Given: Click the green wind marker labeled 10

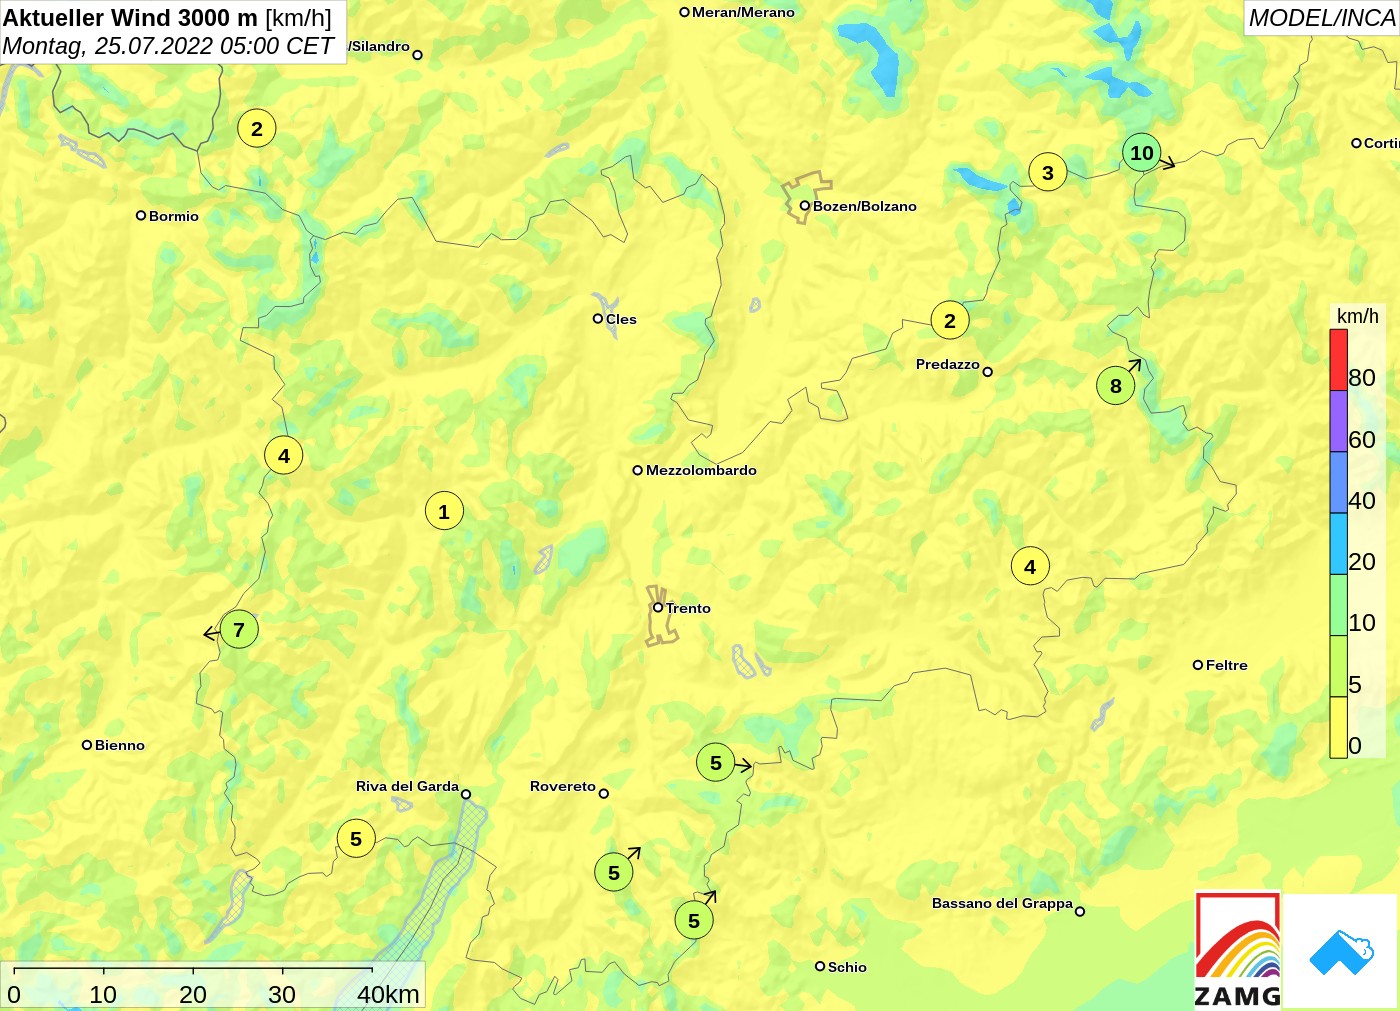Looking at the screenshot, I should click(1141, 153).
